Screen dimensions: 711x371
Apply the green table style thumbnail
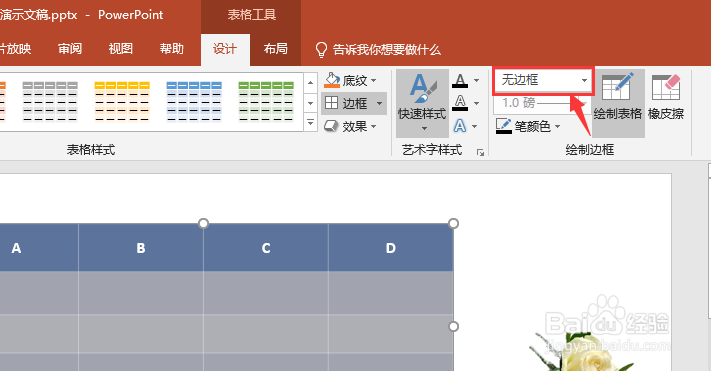click(266, 102)
